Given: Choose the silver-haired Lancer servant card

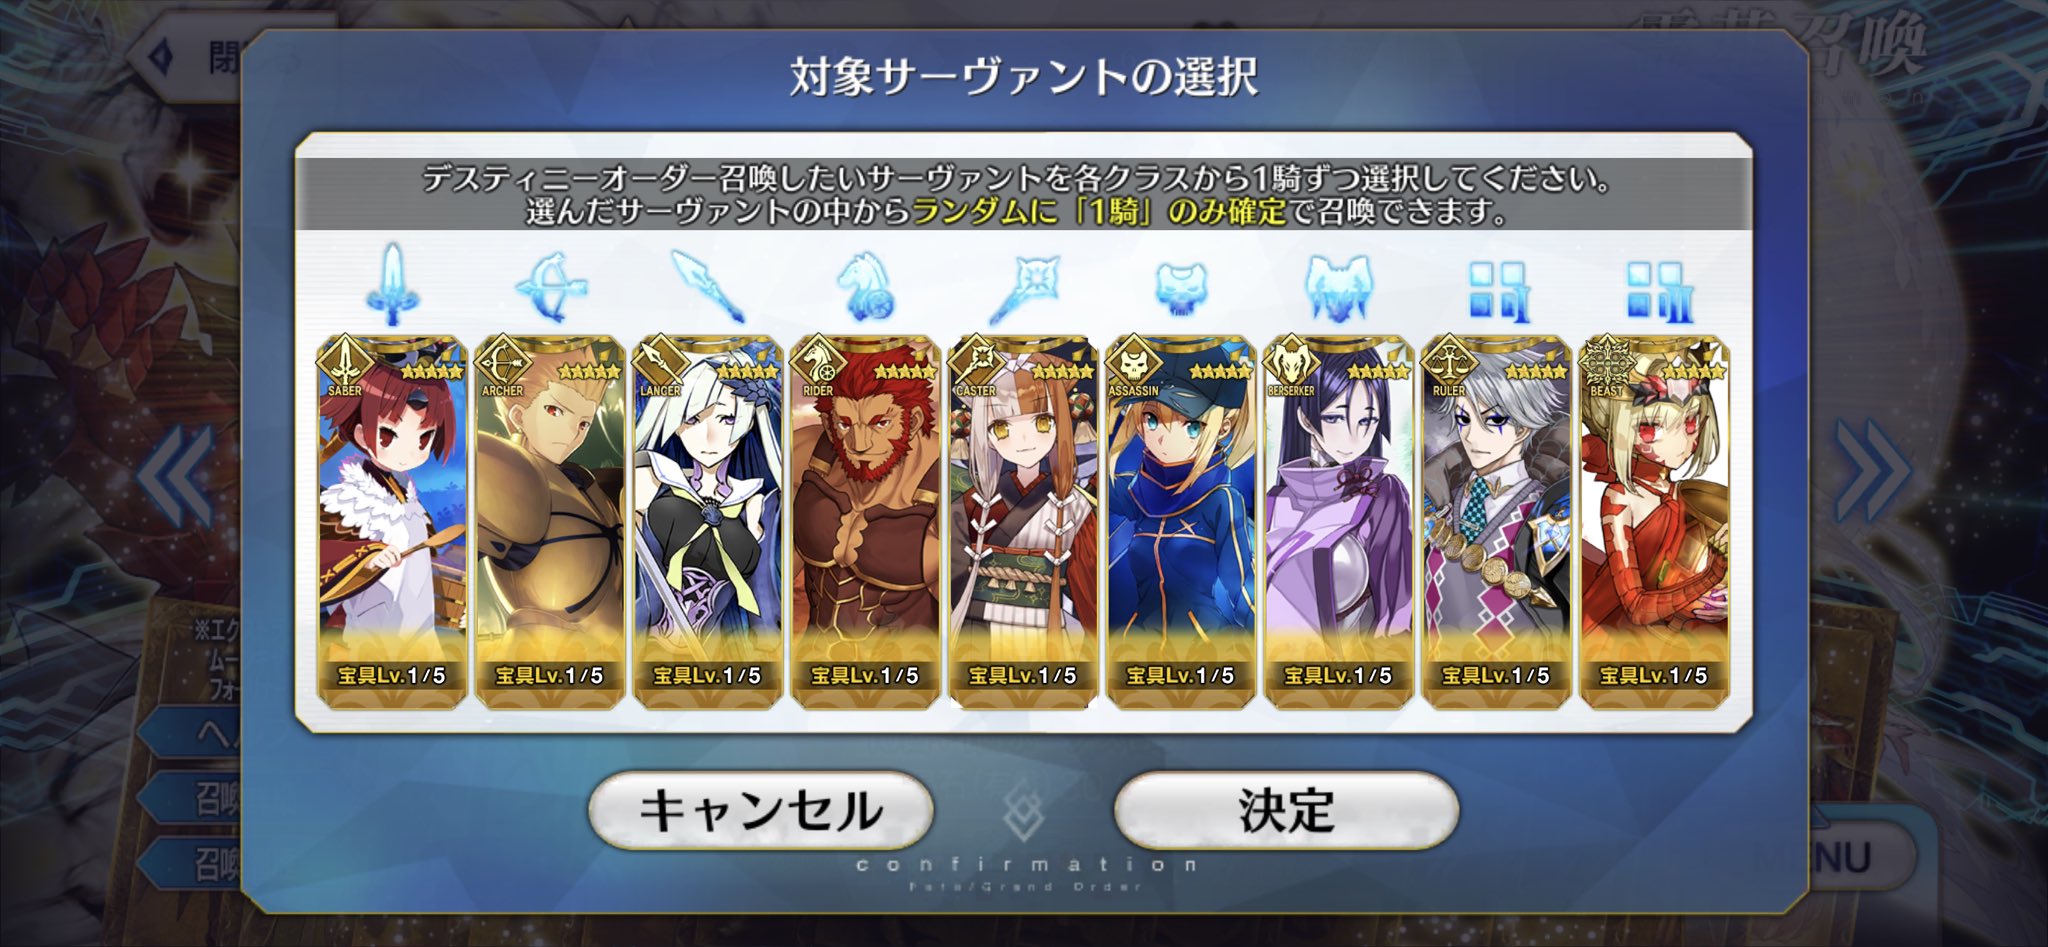Looking at the screenshot, I should 708,522.
